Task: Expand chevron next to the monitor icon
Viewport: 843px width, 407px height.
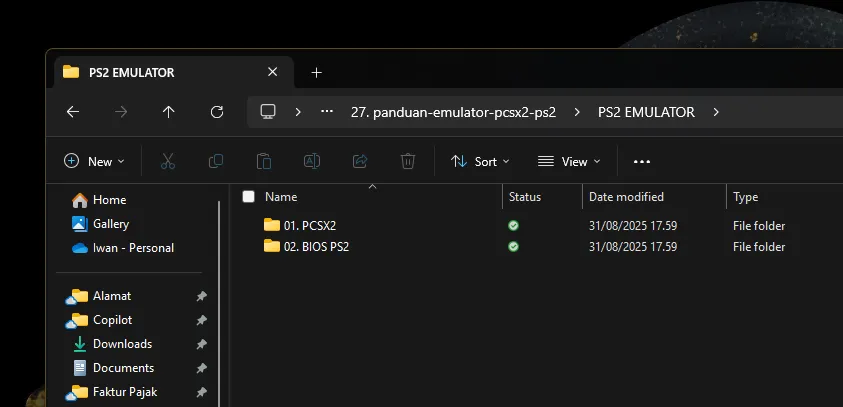Action: pyautogui.click(x=298, y=112)
